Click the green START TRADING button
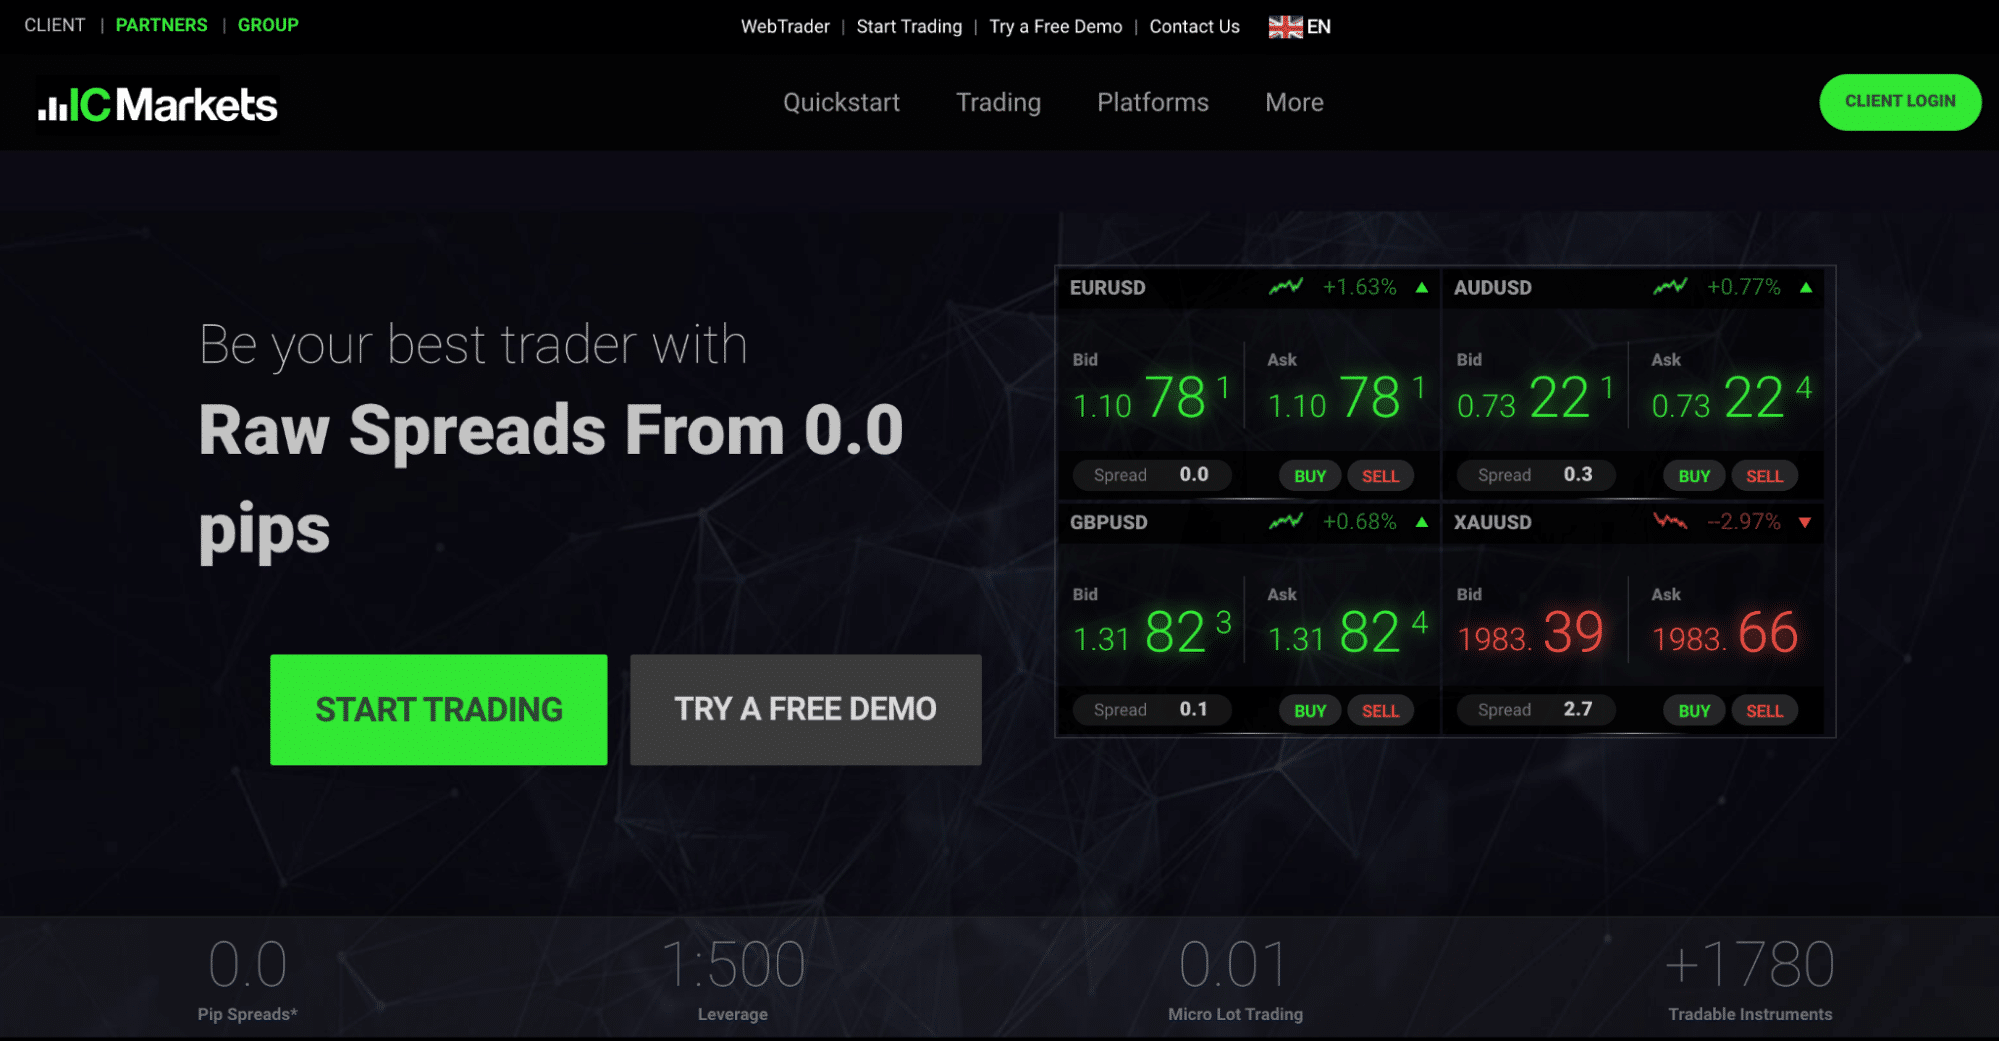1999x1042 pixels. tap(438, 709)
